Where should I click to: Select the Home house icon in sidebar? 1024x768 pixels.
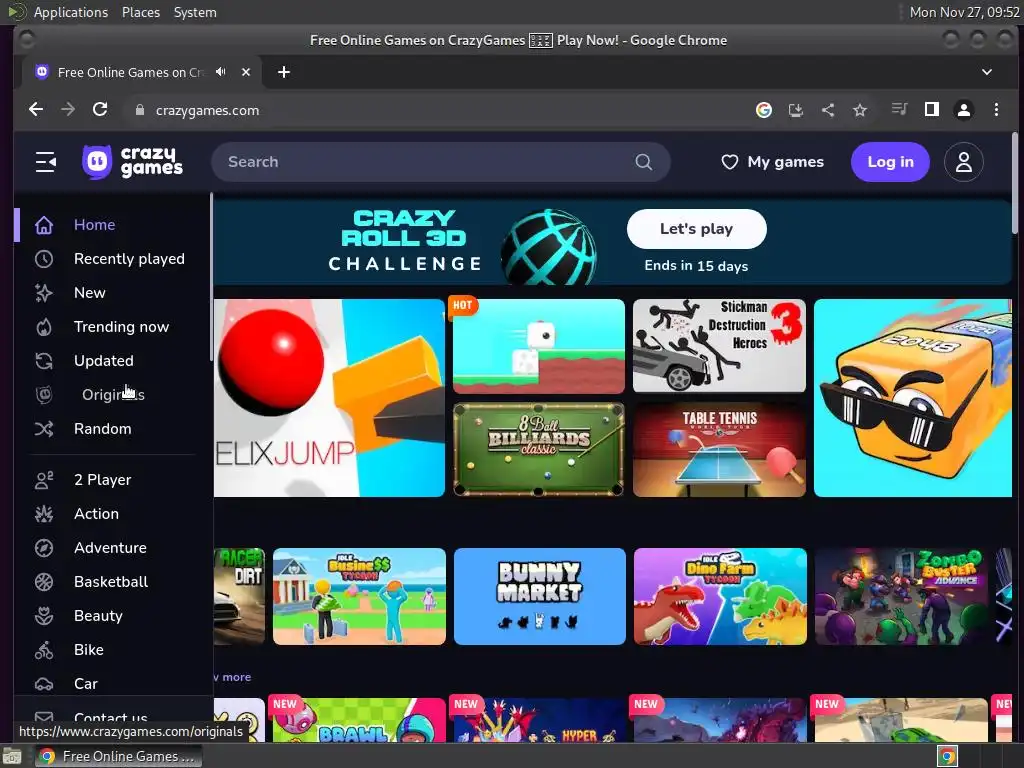[44, 225]
